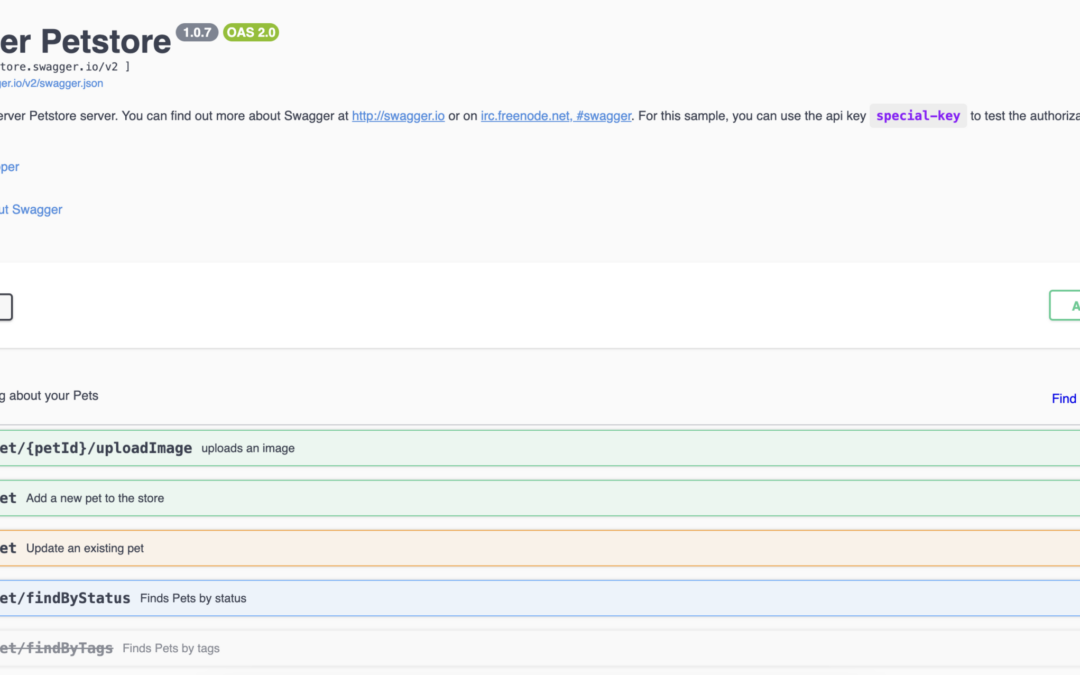Open the http://swagger.io link

coord(398,116)
